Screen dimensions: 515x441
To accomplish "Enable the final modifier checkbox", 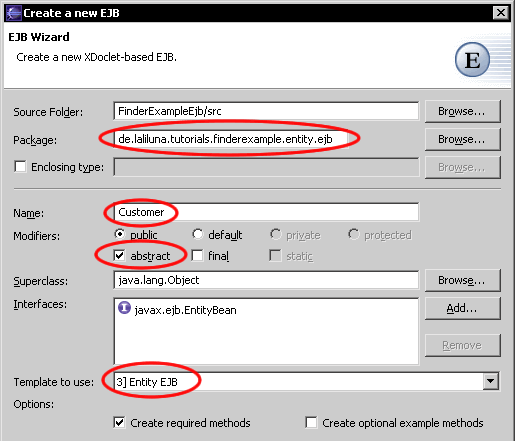I will pos(197,256).
